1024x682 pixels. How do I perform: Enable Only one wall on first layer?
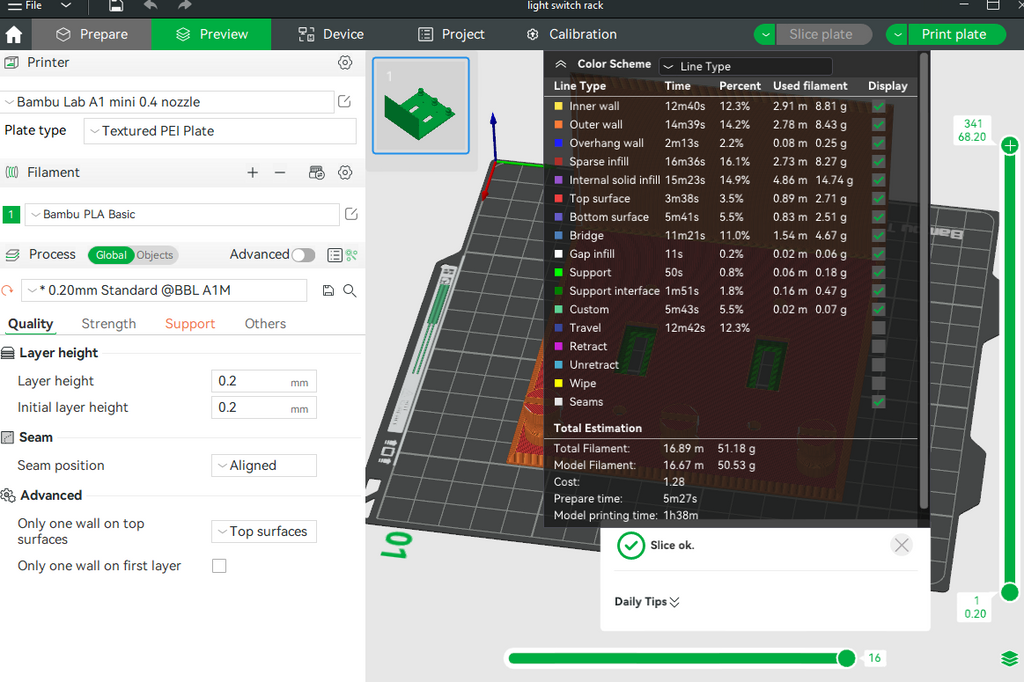coord(219,566)
